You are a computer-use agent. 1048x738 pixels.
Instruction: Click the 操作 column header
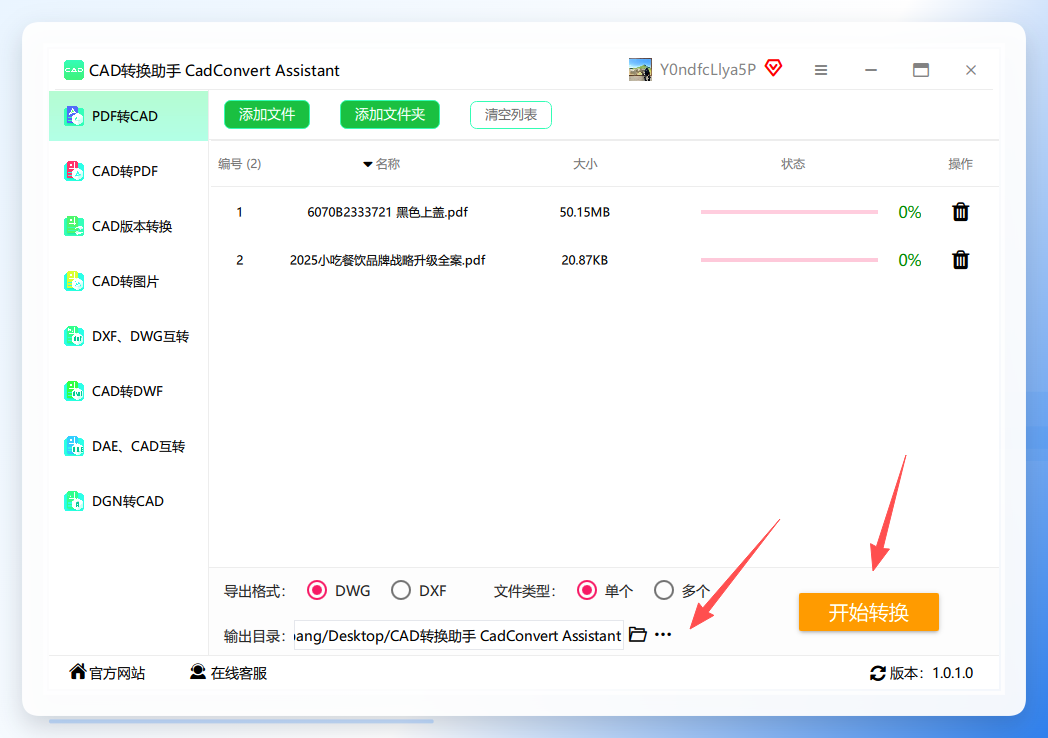tap(960, 164)
